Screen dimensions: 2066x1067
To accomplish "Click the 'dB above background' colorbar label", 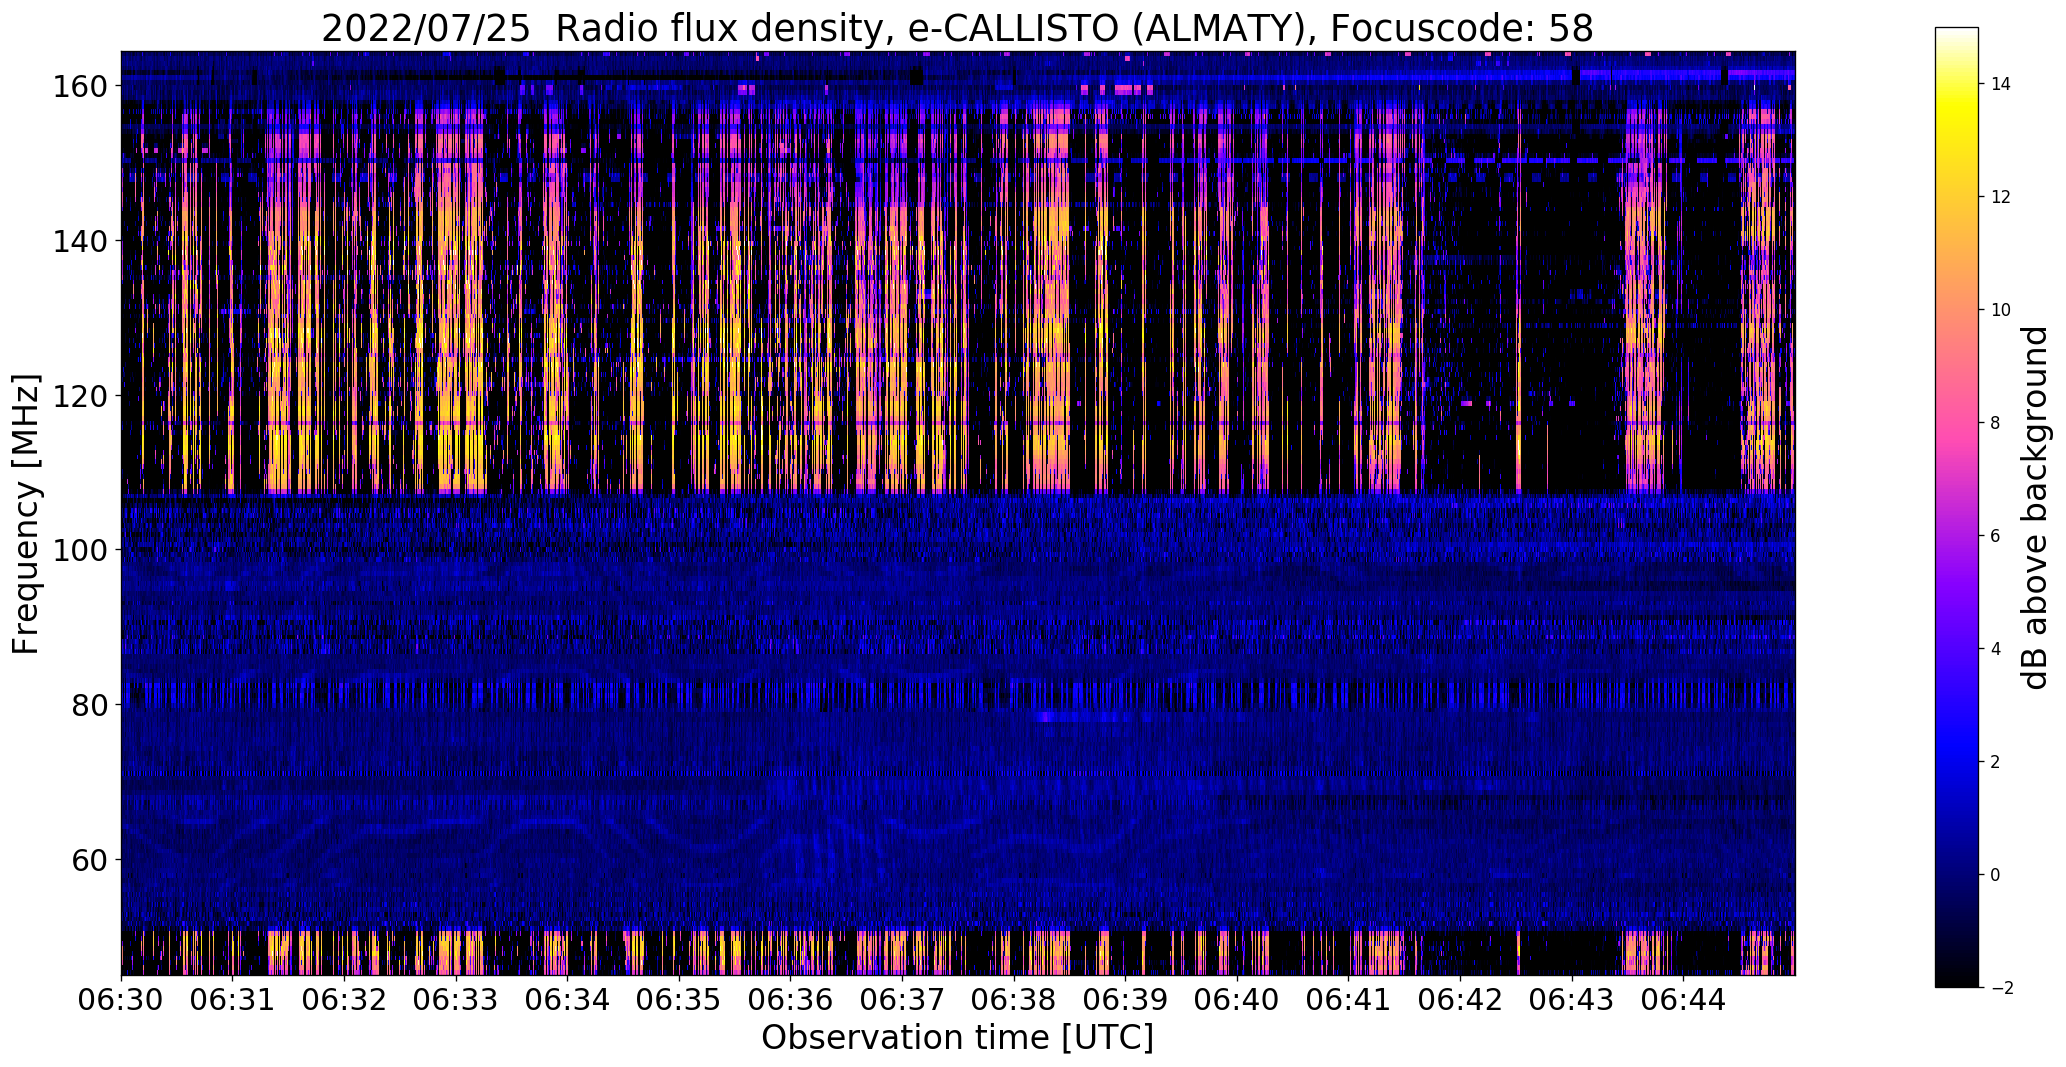I will tap(2036, 508).
